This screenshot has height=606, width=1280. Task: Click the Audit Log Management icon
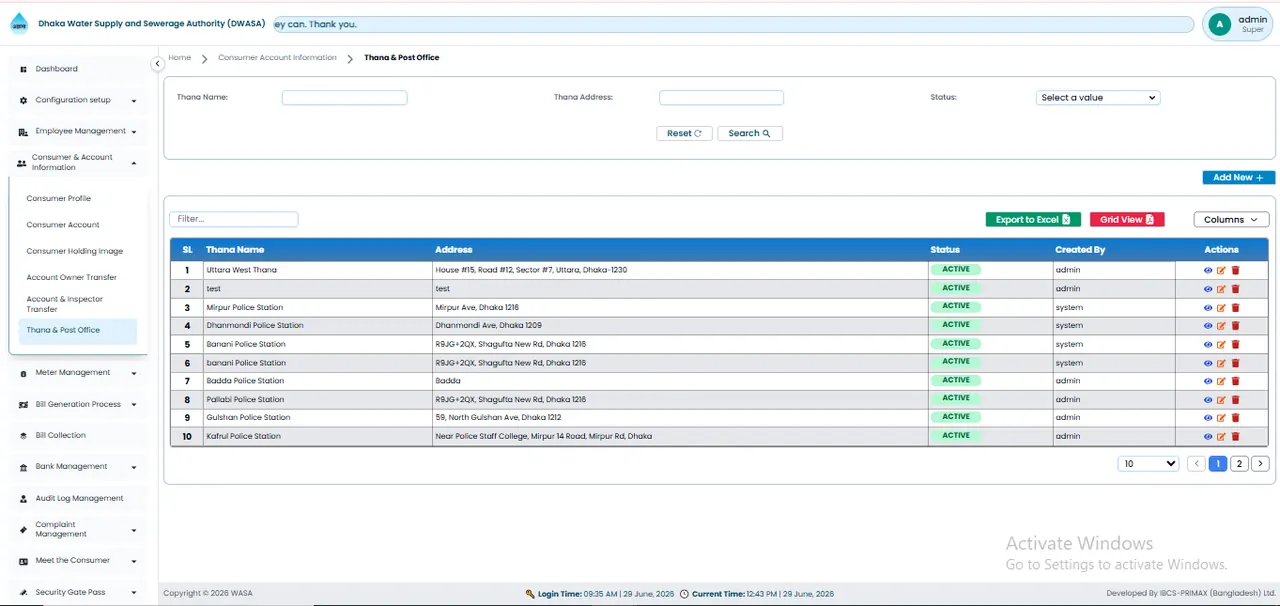point(23,498)
